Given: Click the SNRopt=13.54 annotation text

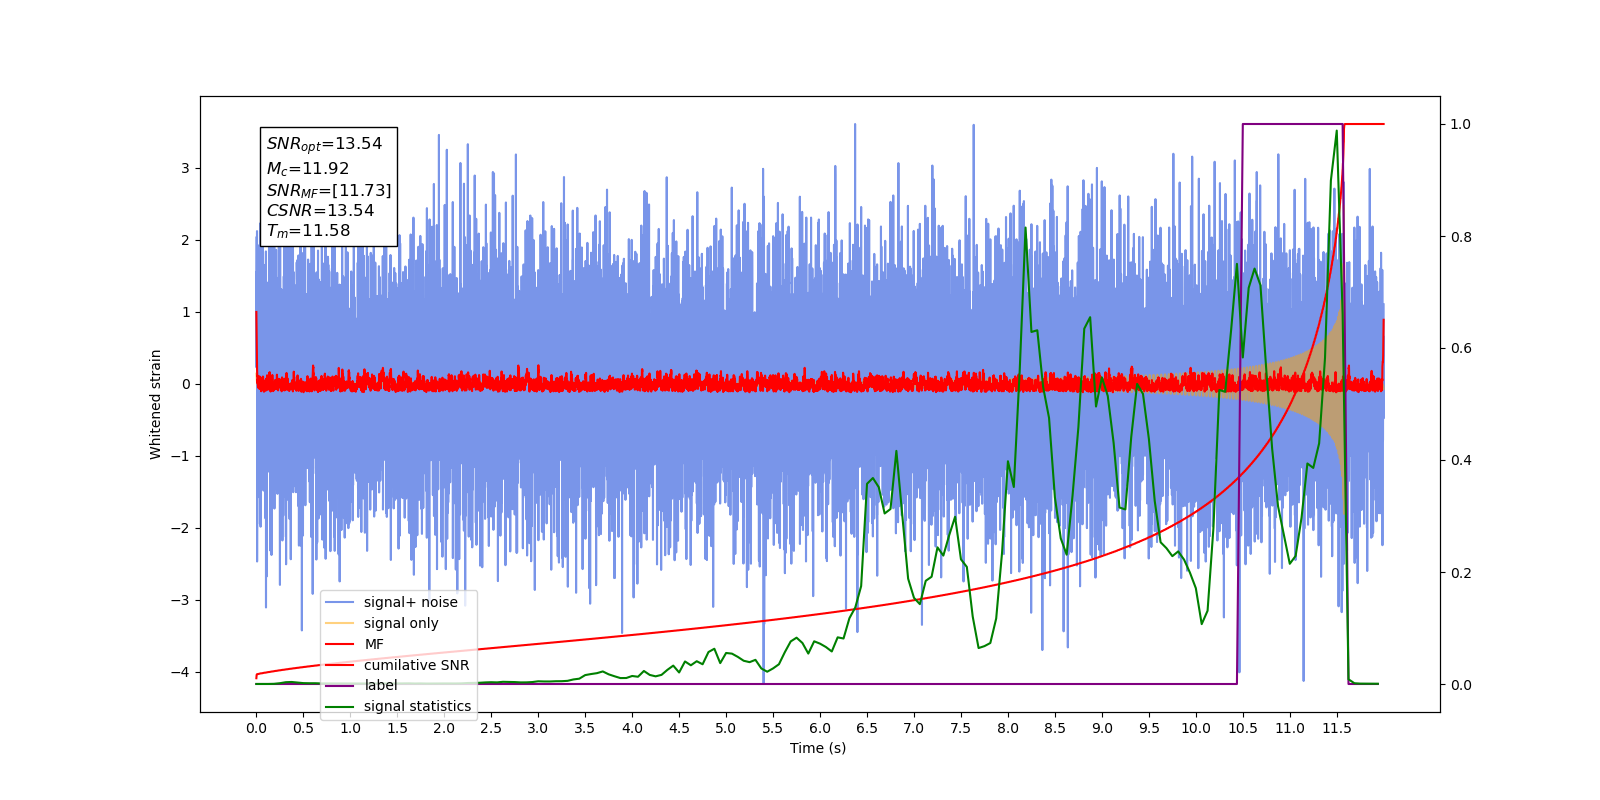Looking at the screenshot, I should (324, 144).
